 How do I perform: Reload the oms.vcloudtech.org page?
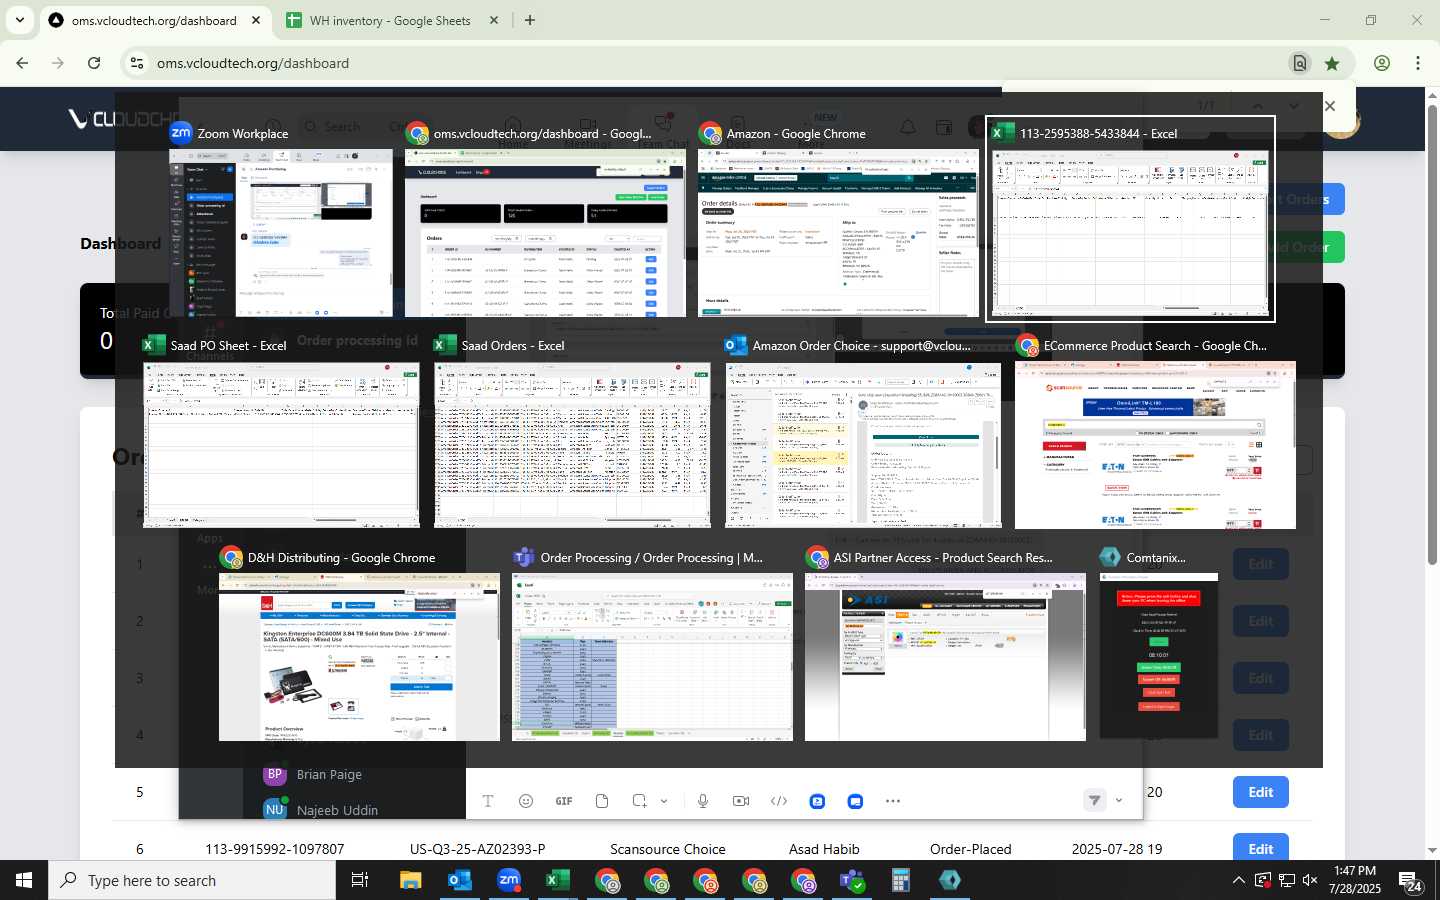tap(94, 63)
